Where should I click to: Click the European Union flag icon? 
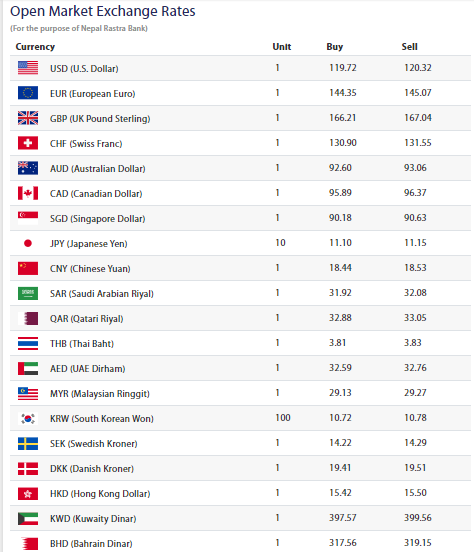tap(28, 93)
